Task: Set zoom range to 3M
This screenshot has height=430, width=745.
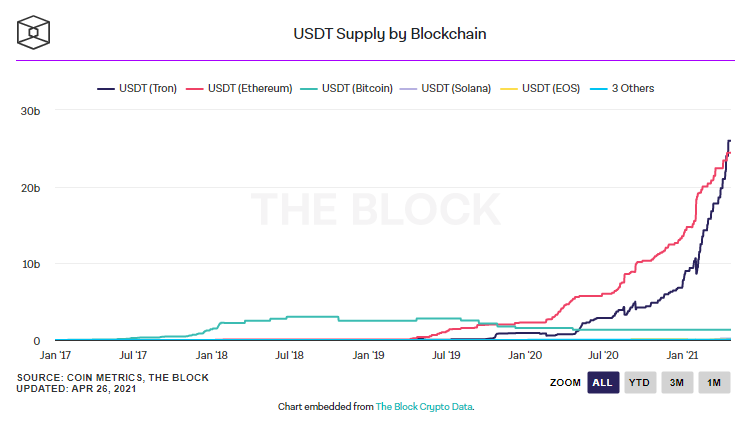Action: 676,383
